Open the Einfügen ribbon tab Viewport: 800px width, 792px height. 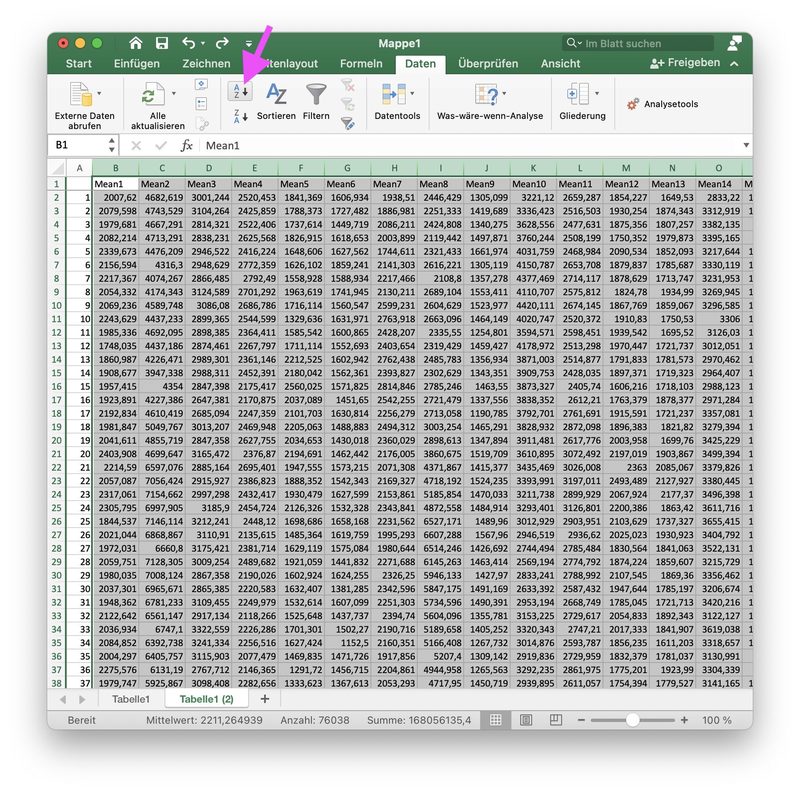(136, 64)
